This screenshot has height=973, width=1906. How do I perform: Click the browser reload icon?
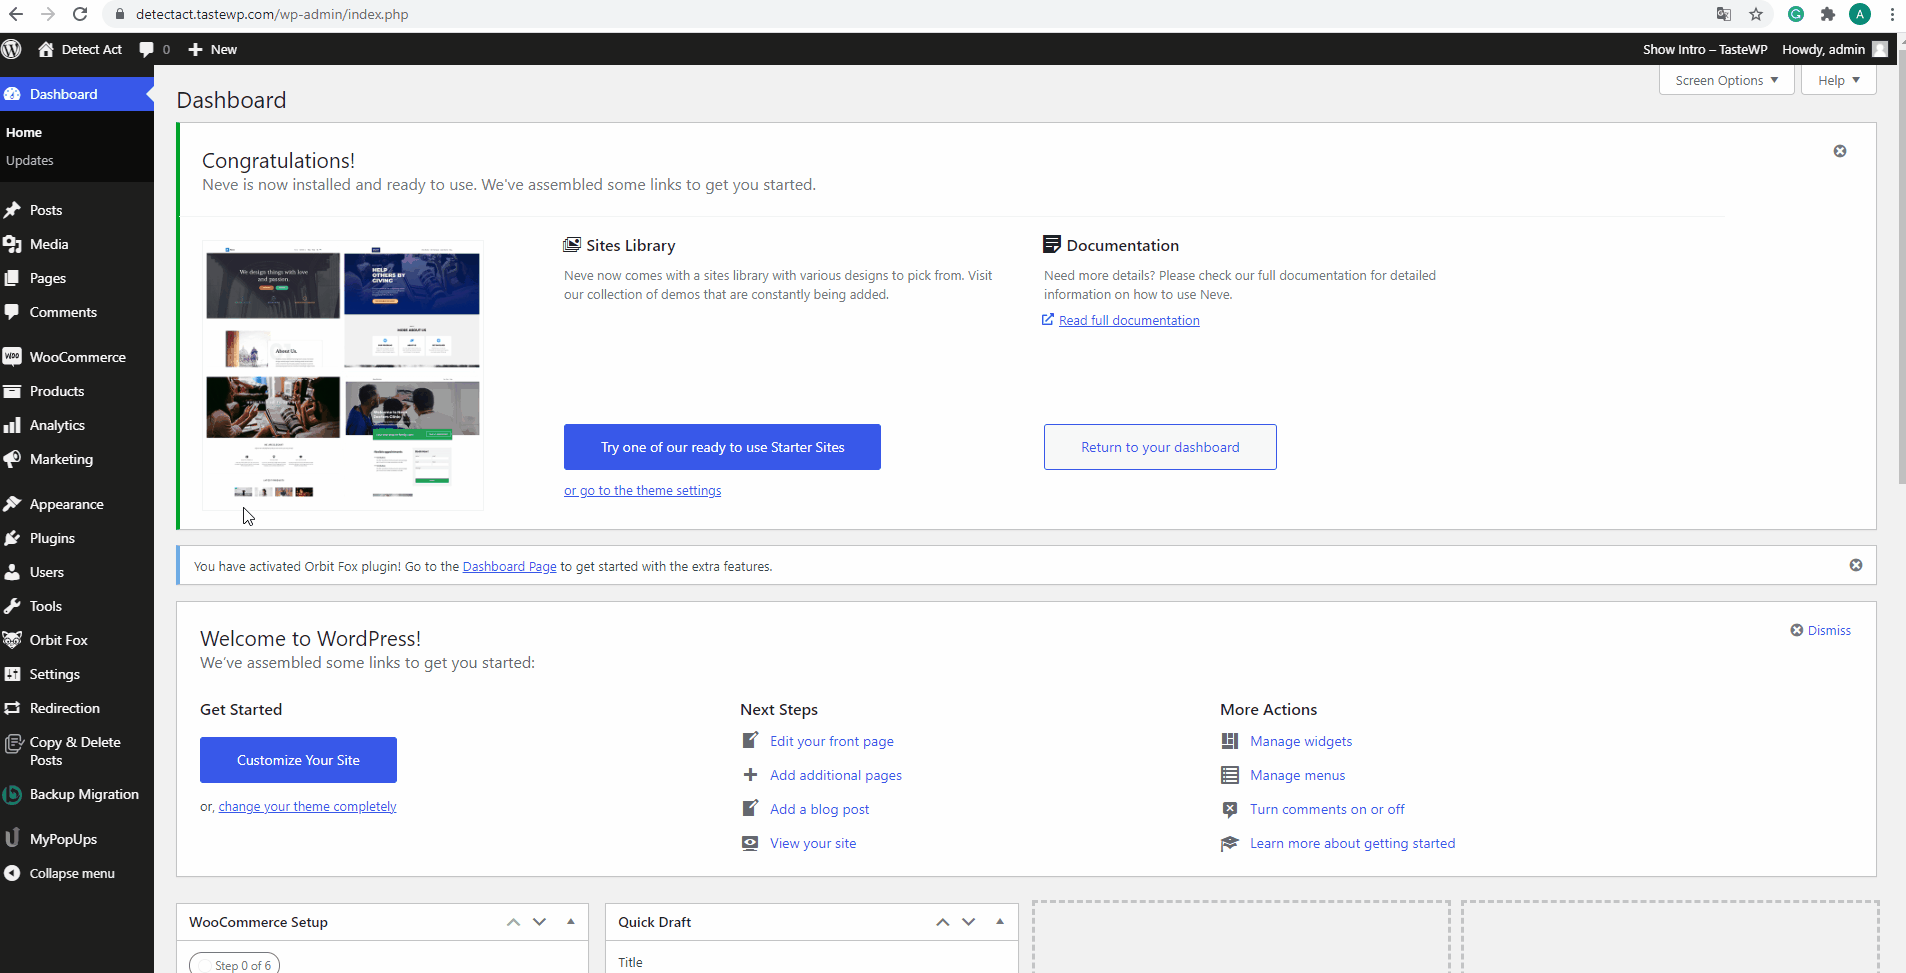(x=80, y=14)
